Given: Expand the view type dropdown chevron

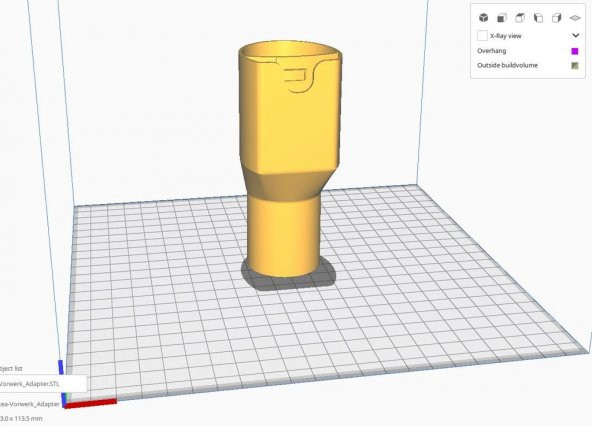Looking at the screenshot, I should (575, 36).
